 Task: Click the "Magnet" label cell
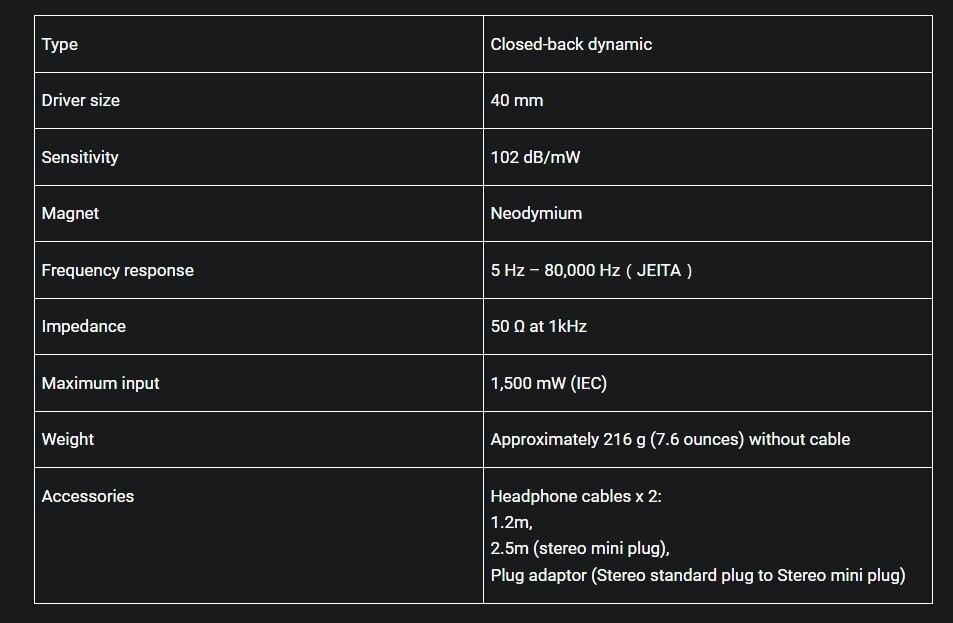point(70,213)
